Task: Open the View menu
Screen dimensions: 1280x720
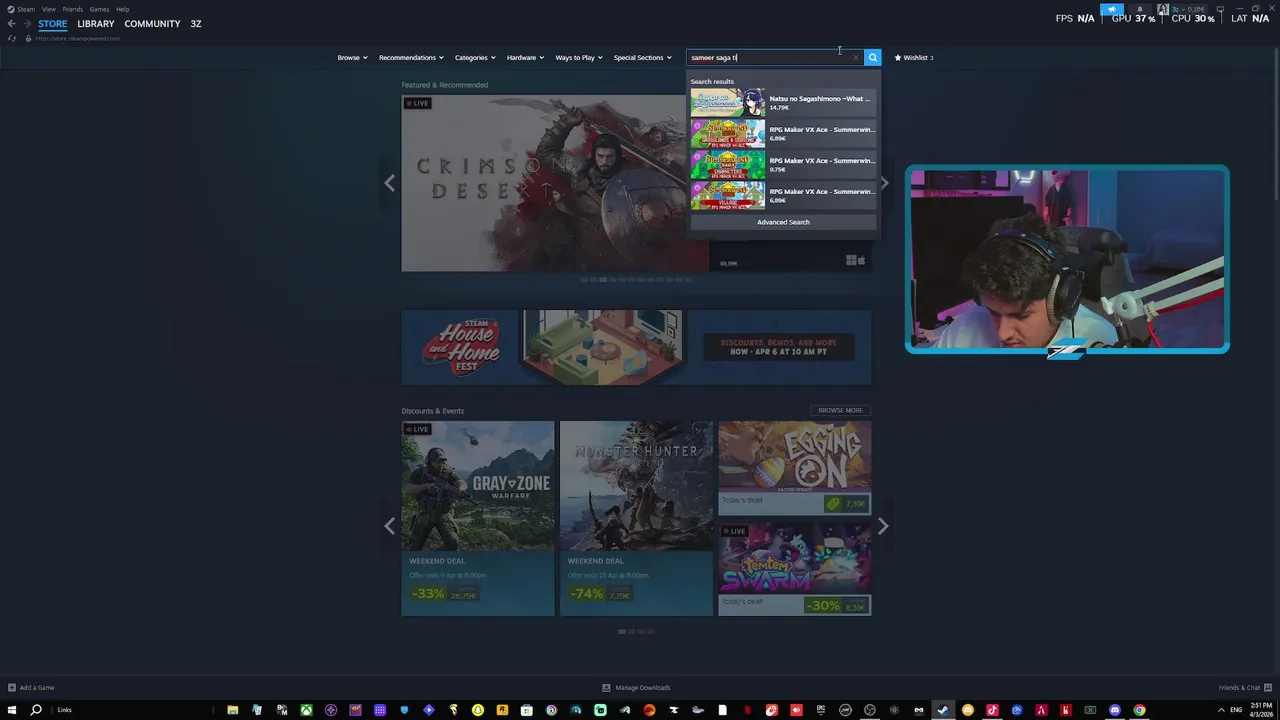Action: [48, 9]
